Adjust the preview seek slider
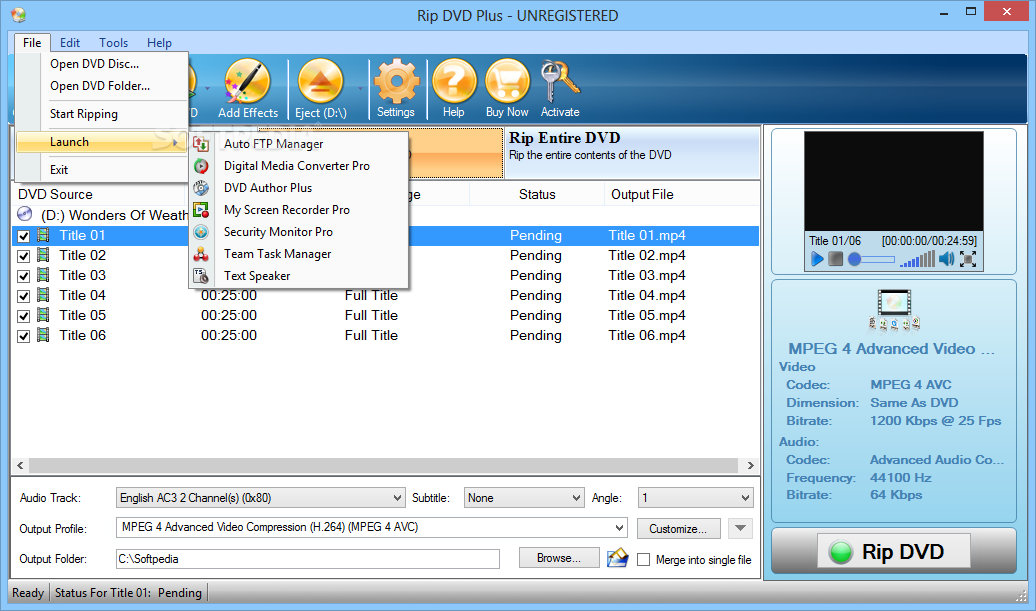The image size is (1036, 611). click(871, 259)
